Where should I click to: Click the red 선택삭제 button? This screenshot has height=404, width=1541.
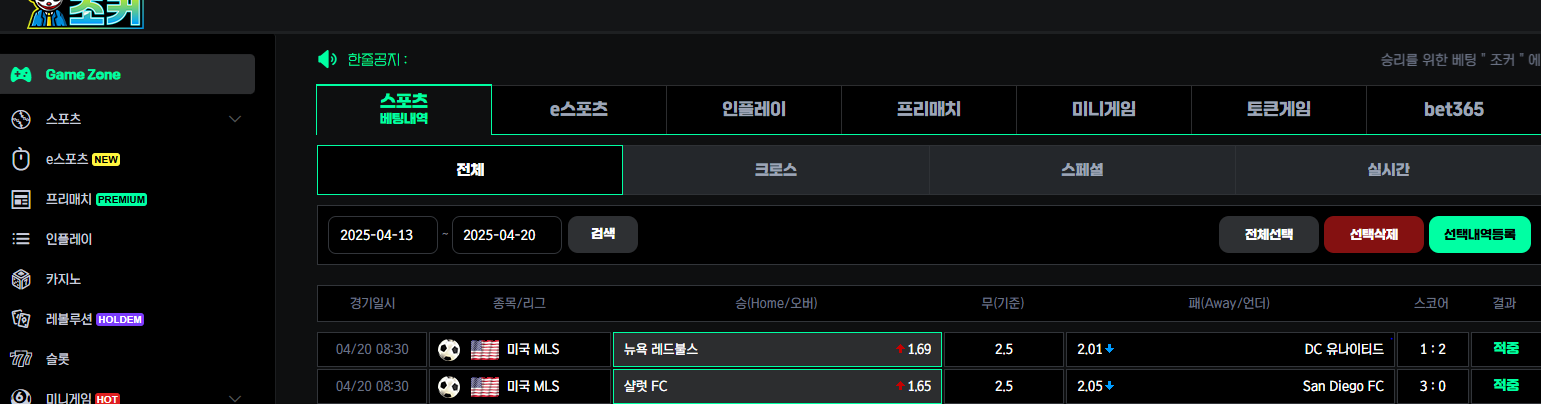coord(1373,235)
